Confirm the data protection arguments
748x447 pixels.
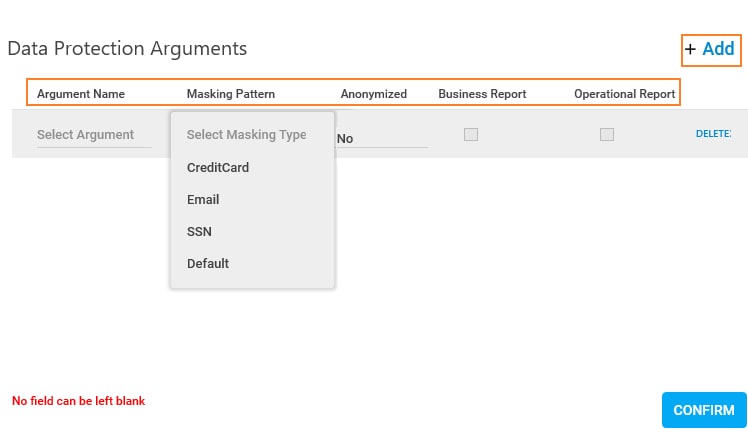coord(704,410)
